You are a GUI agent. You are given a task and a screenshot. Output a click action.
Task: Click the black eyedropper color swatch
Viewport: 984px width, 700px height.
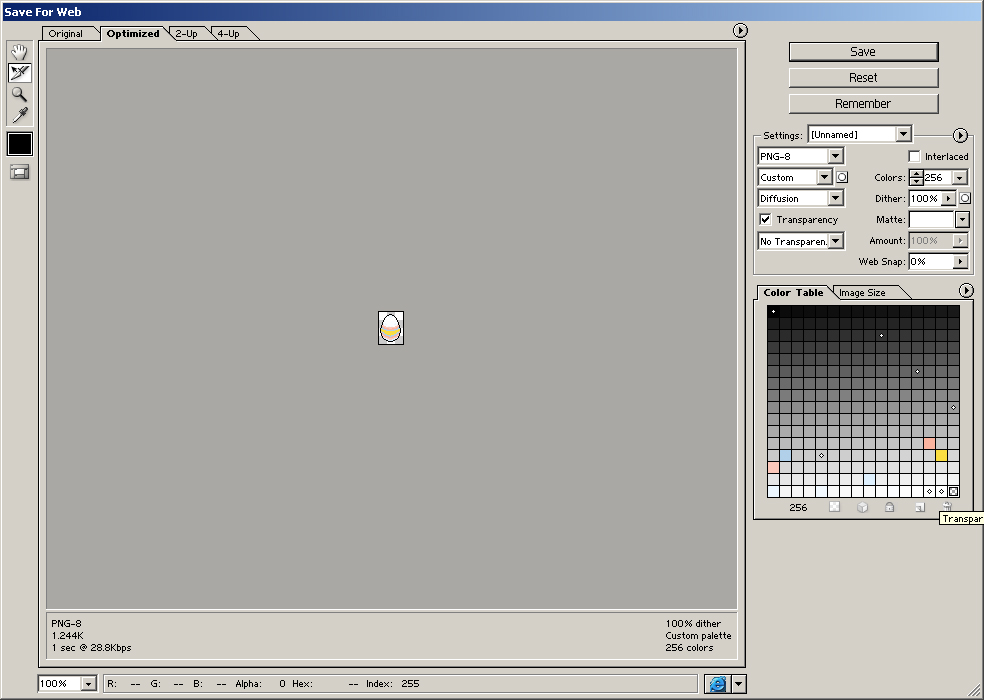20,144
